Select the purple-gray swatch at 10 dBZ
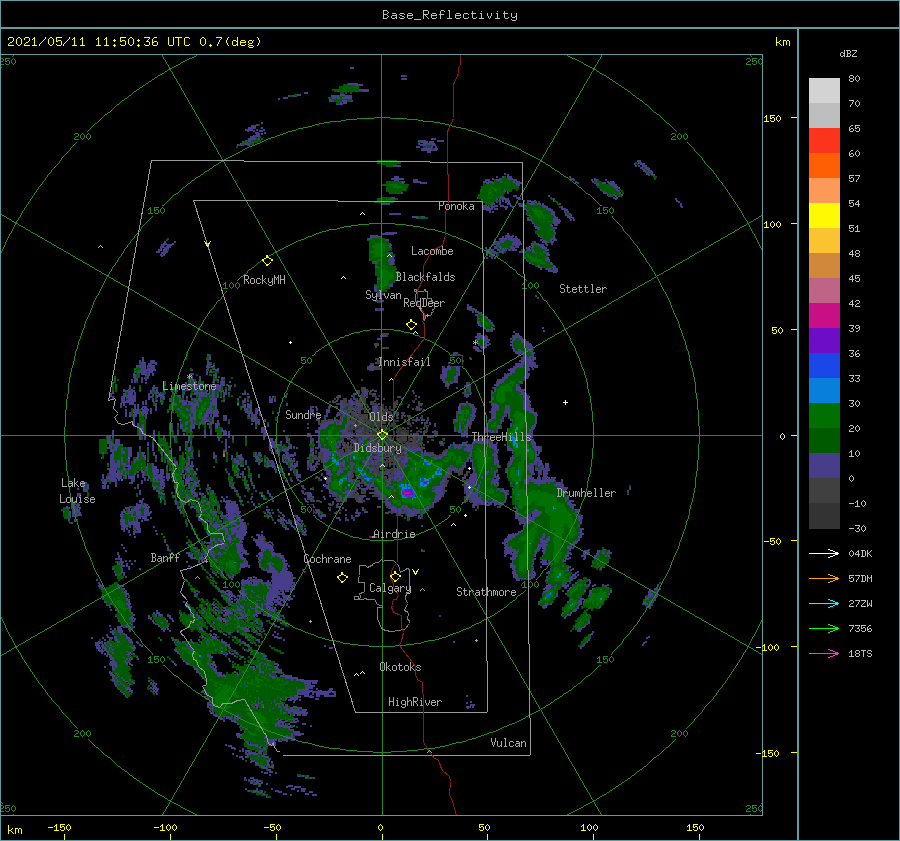900x841 pixels. coord(824,465)
